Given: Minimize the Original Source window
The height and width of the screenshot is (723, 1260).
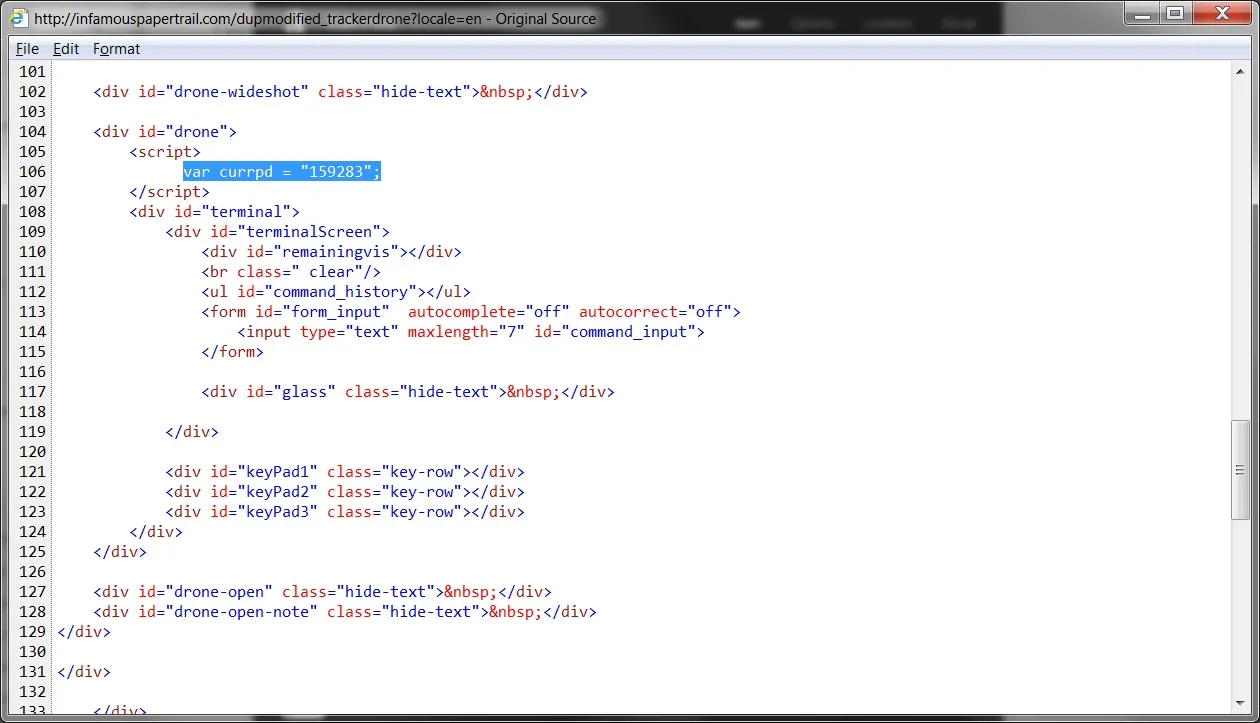Looking at the screenshot, I should [1142, 13].
